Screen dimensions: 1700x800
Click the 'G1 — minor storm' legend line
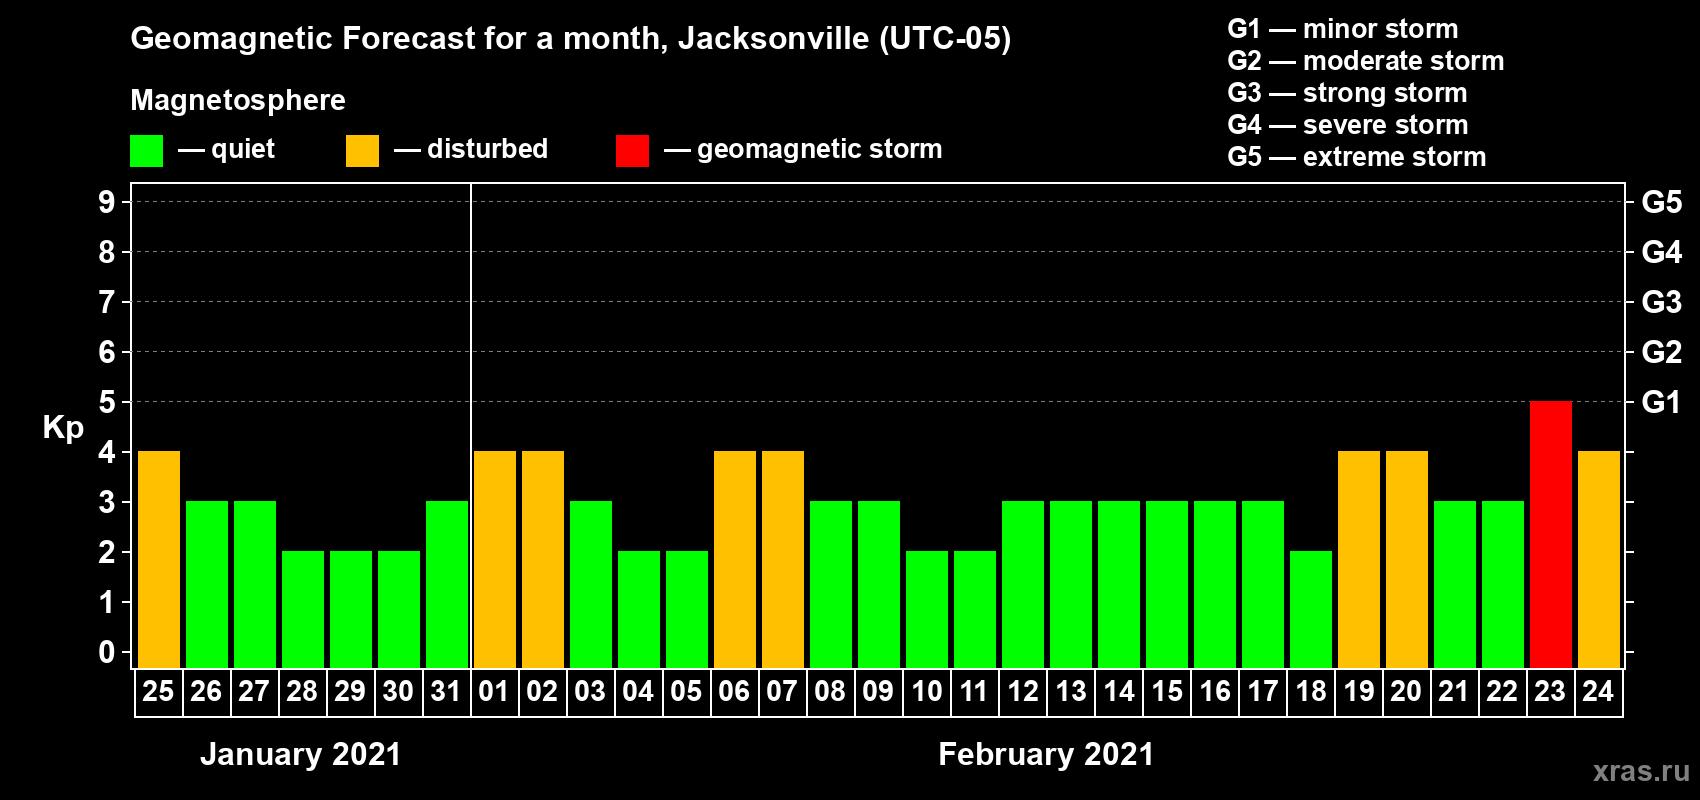[1343, 29]
